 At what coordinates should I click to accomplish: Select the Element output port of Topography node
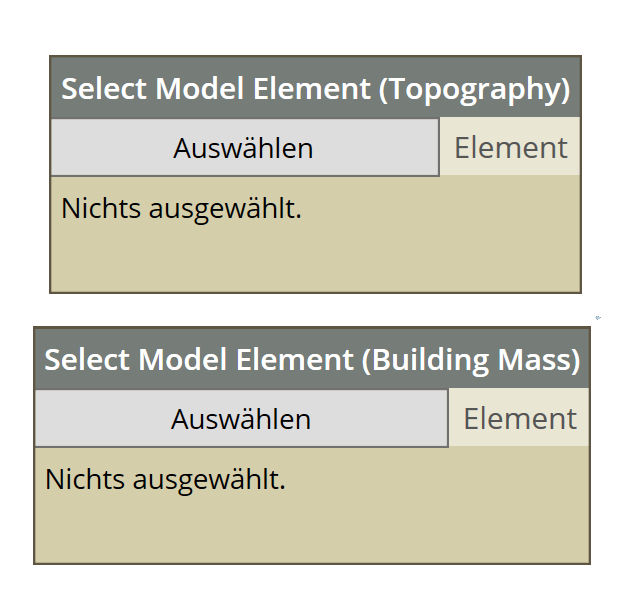(x=510, y=148)
